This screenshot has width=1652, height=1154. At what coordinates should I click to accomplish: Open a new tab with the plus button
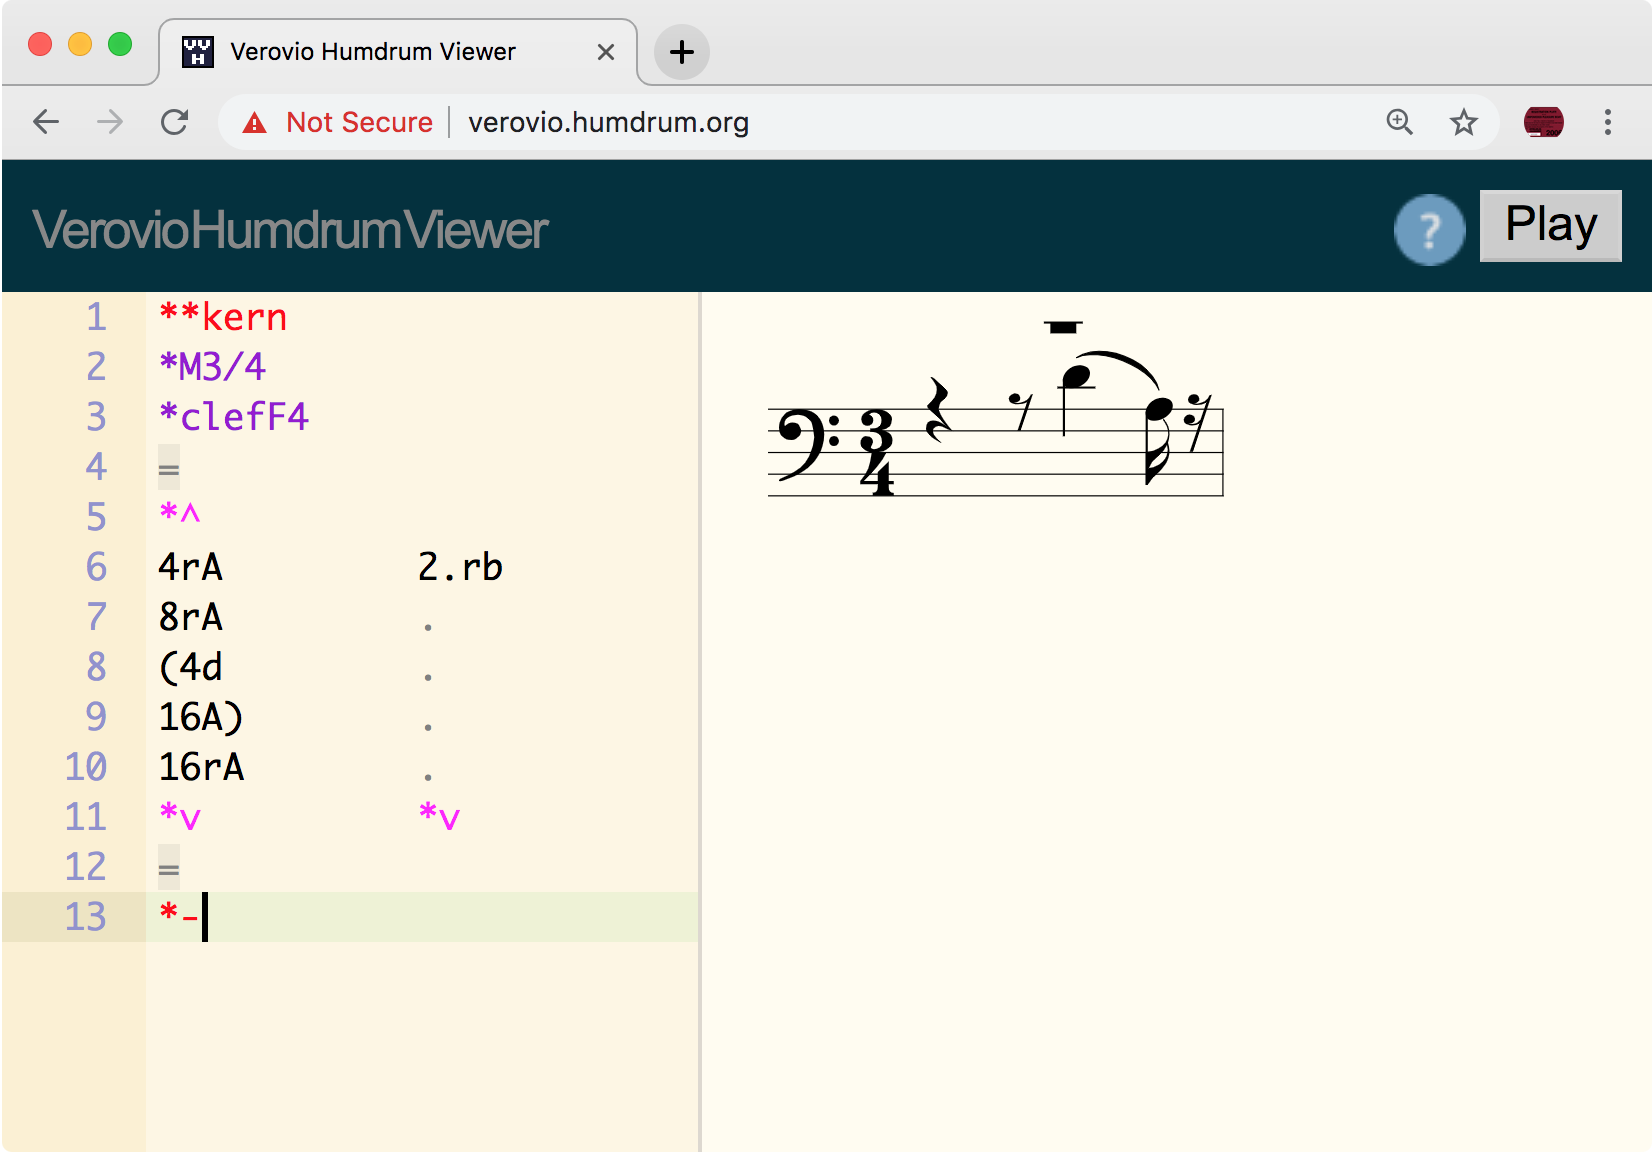681,52
